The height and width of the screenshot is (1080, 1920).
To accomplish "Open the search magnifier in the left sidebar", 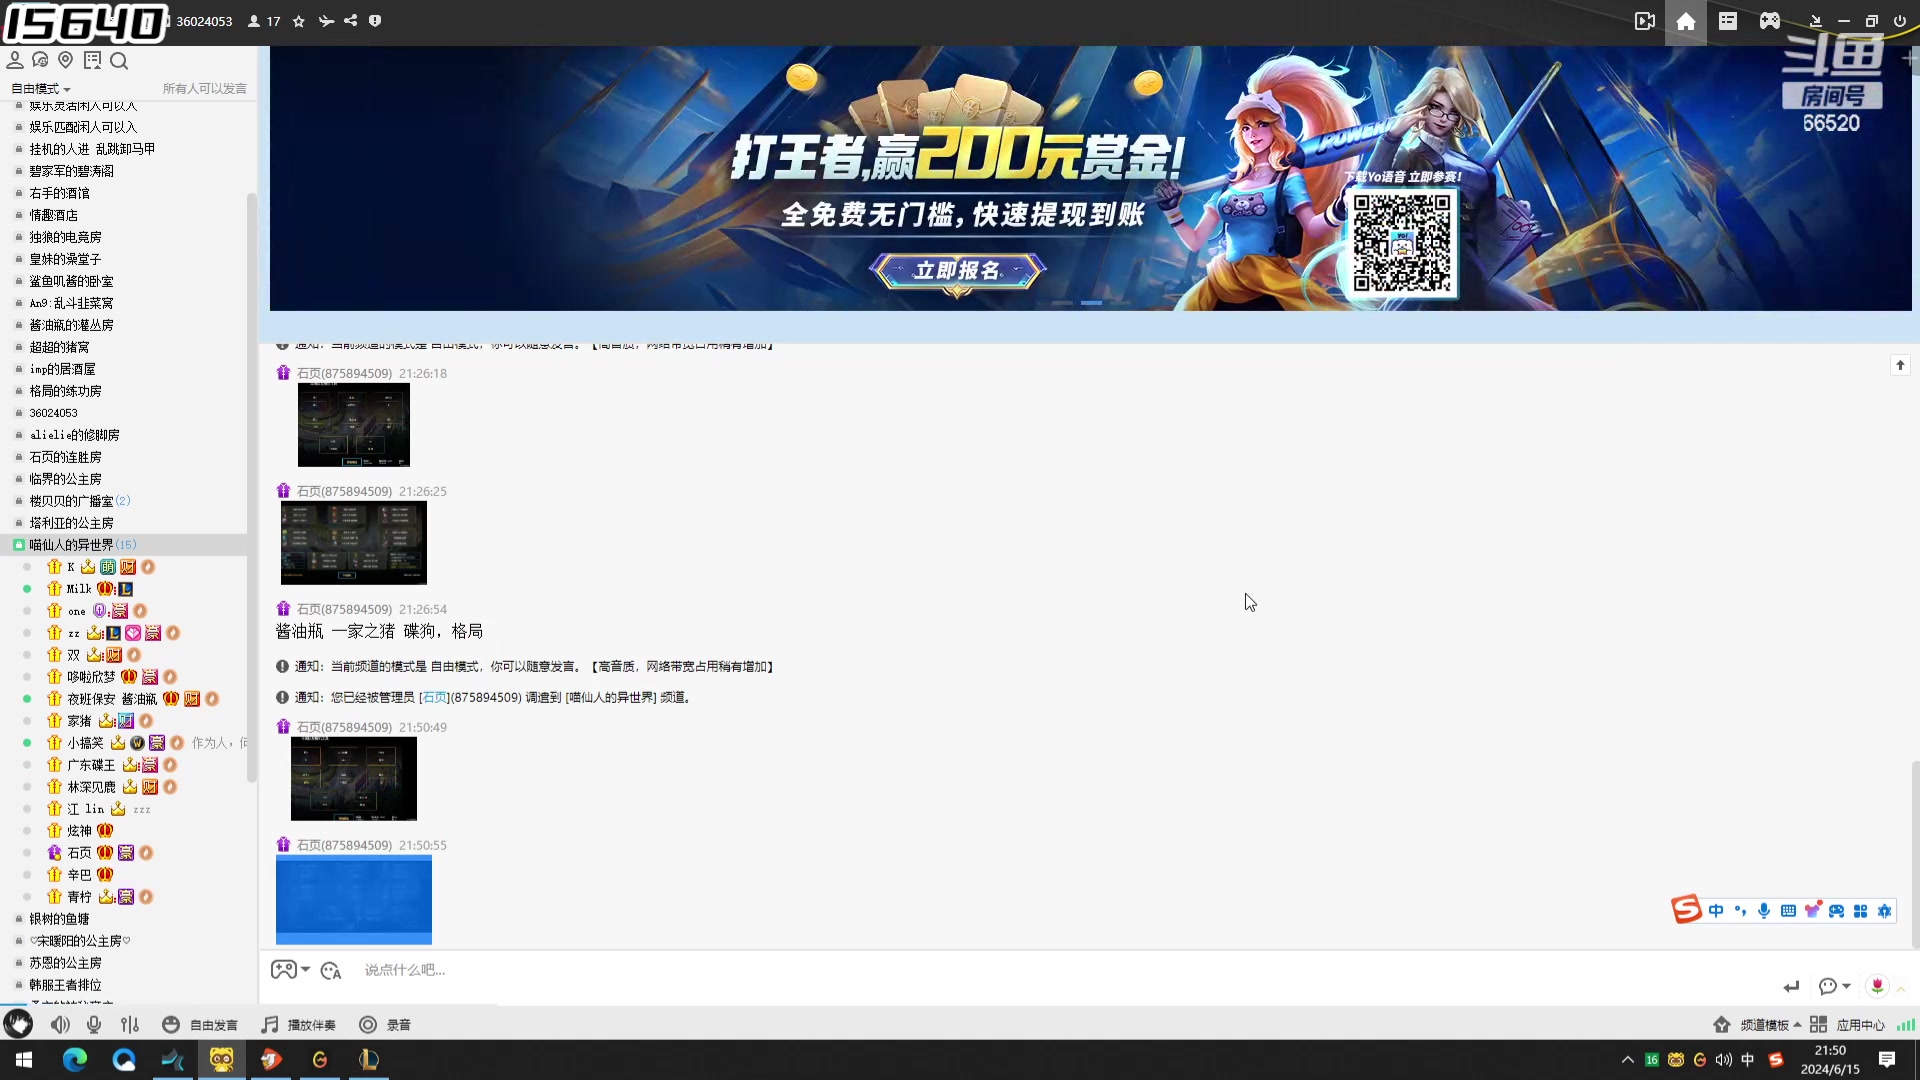I will pyautogui.click(x=119, y=60).
